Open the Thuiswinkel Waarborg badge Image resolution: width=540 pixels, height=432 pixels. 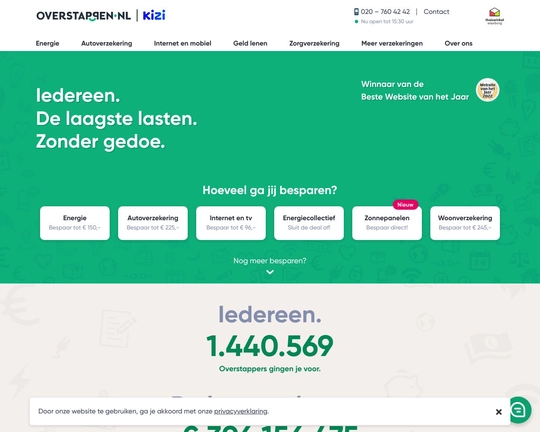(x=494, y=16)
